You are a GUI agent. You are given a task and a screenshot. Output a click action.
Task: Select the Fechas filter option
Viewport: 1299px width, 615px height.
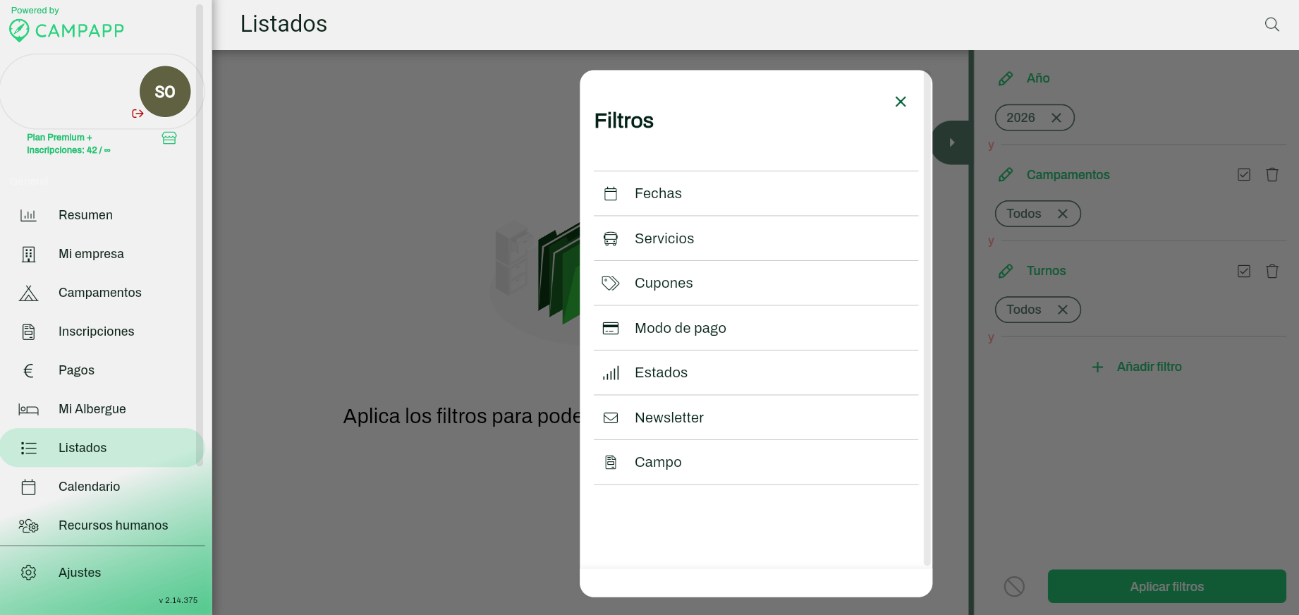tap(657, 194)
